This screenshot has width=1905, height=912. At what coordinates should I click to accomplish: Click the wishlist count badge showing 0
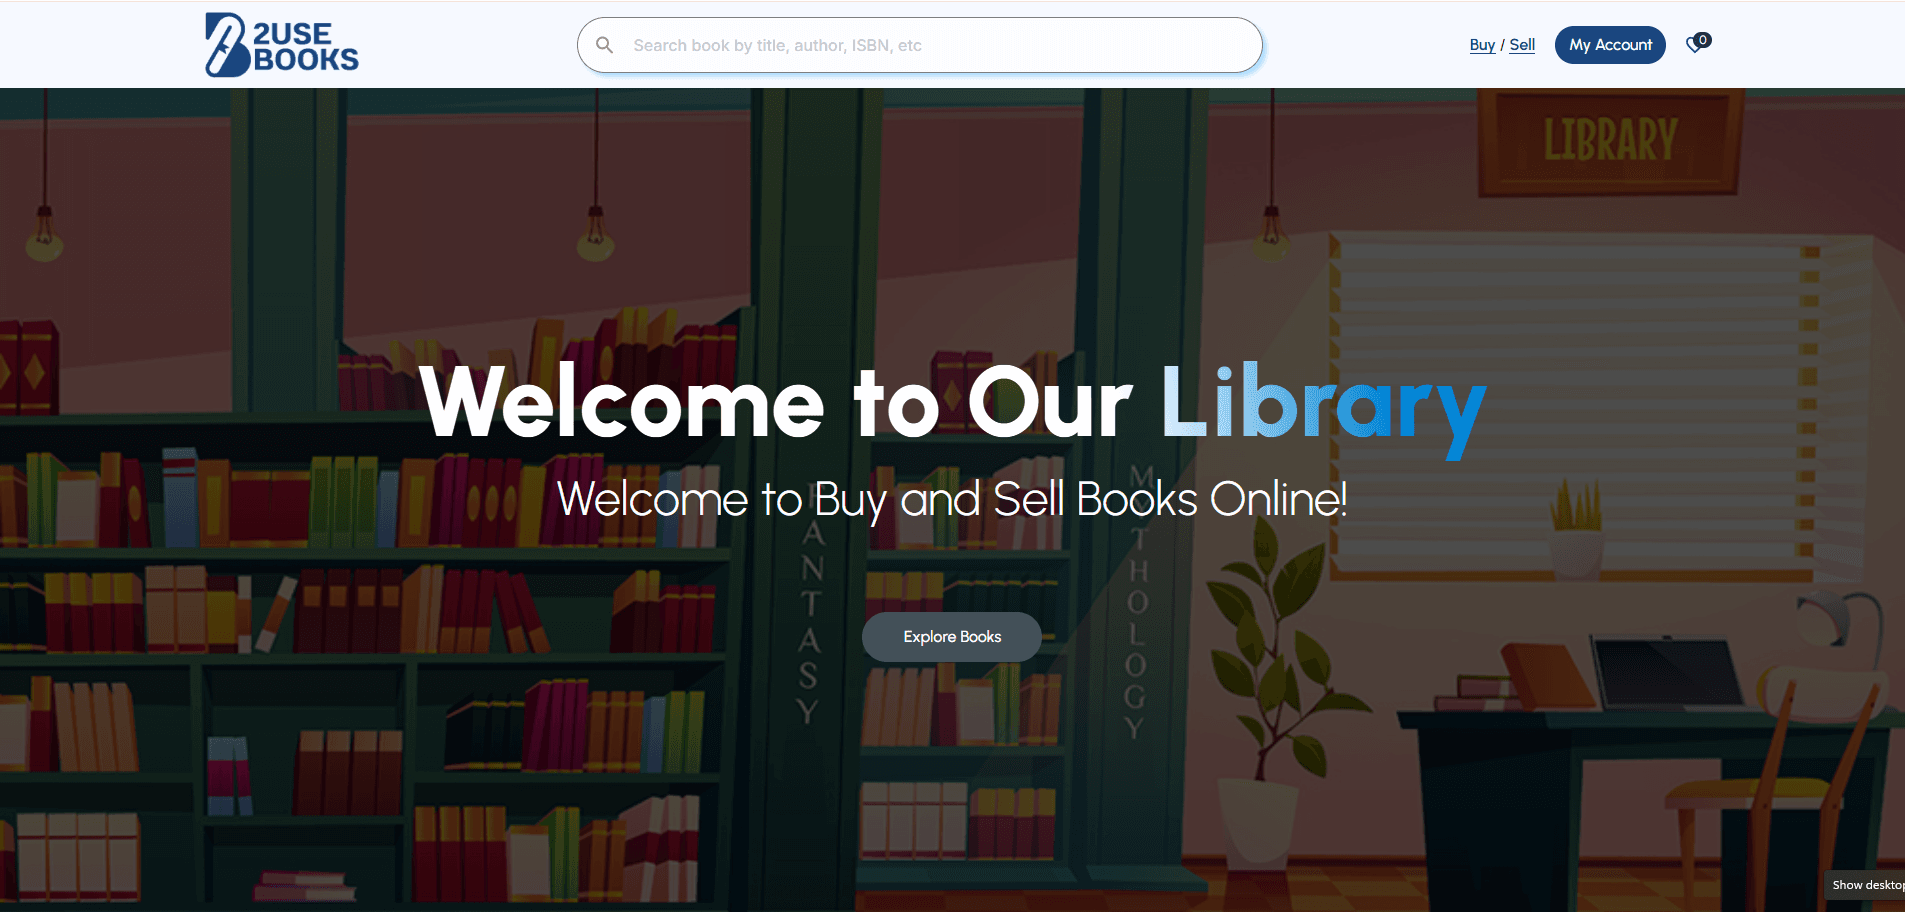(1704, 40)
